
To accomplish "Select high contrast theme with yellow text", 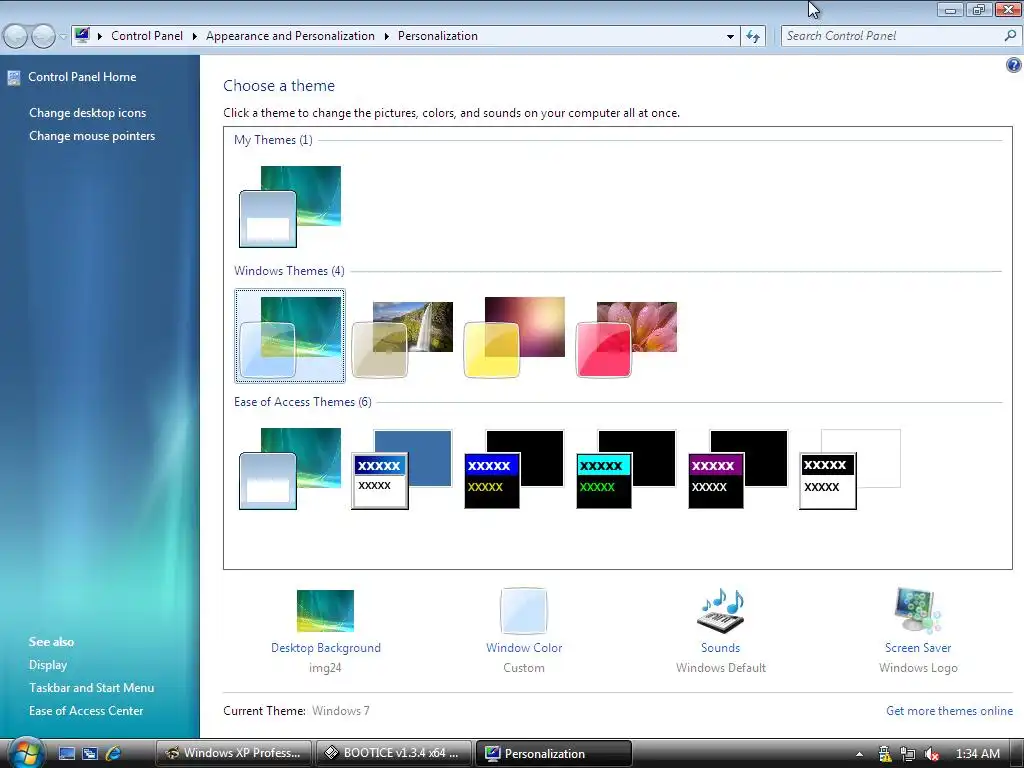I will (x=514, y=469).
